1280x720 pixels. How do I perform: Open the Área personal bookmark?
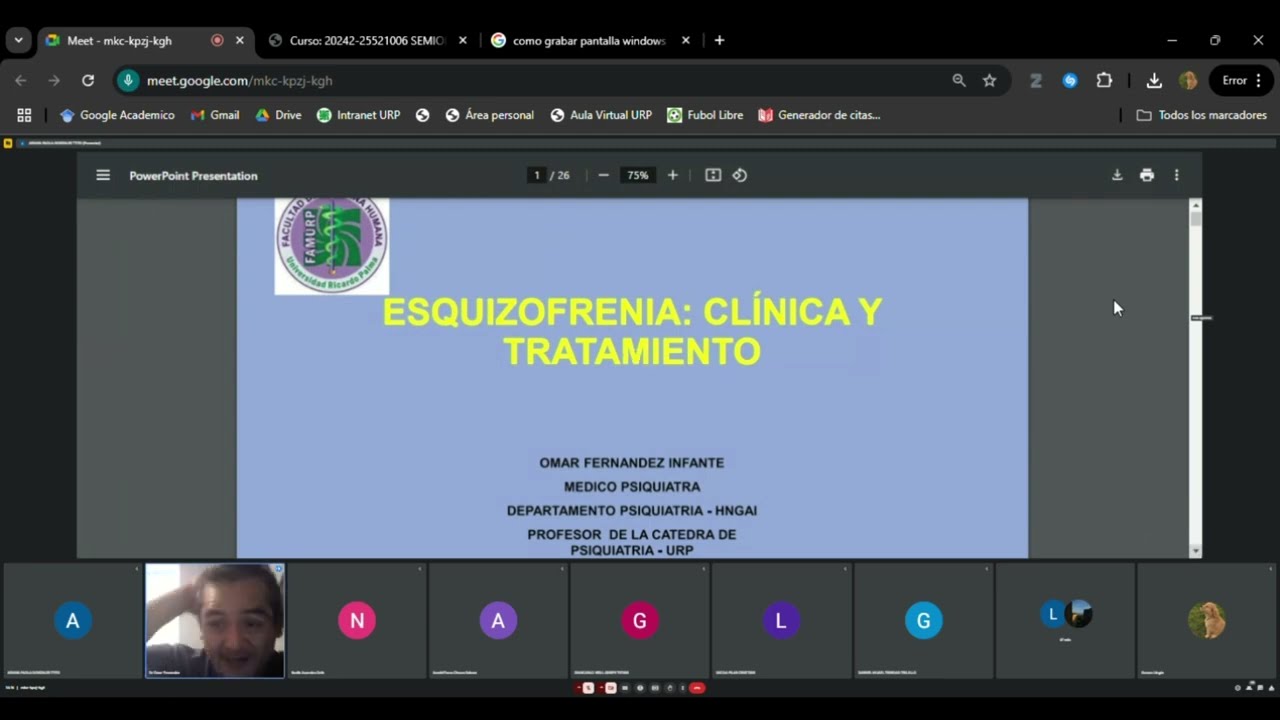coord(489,115)
